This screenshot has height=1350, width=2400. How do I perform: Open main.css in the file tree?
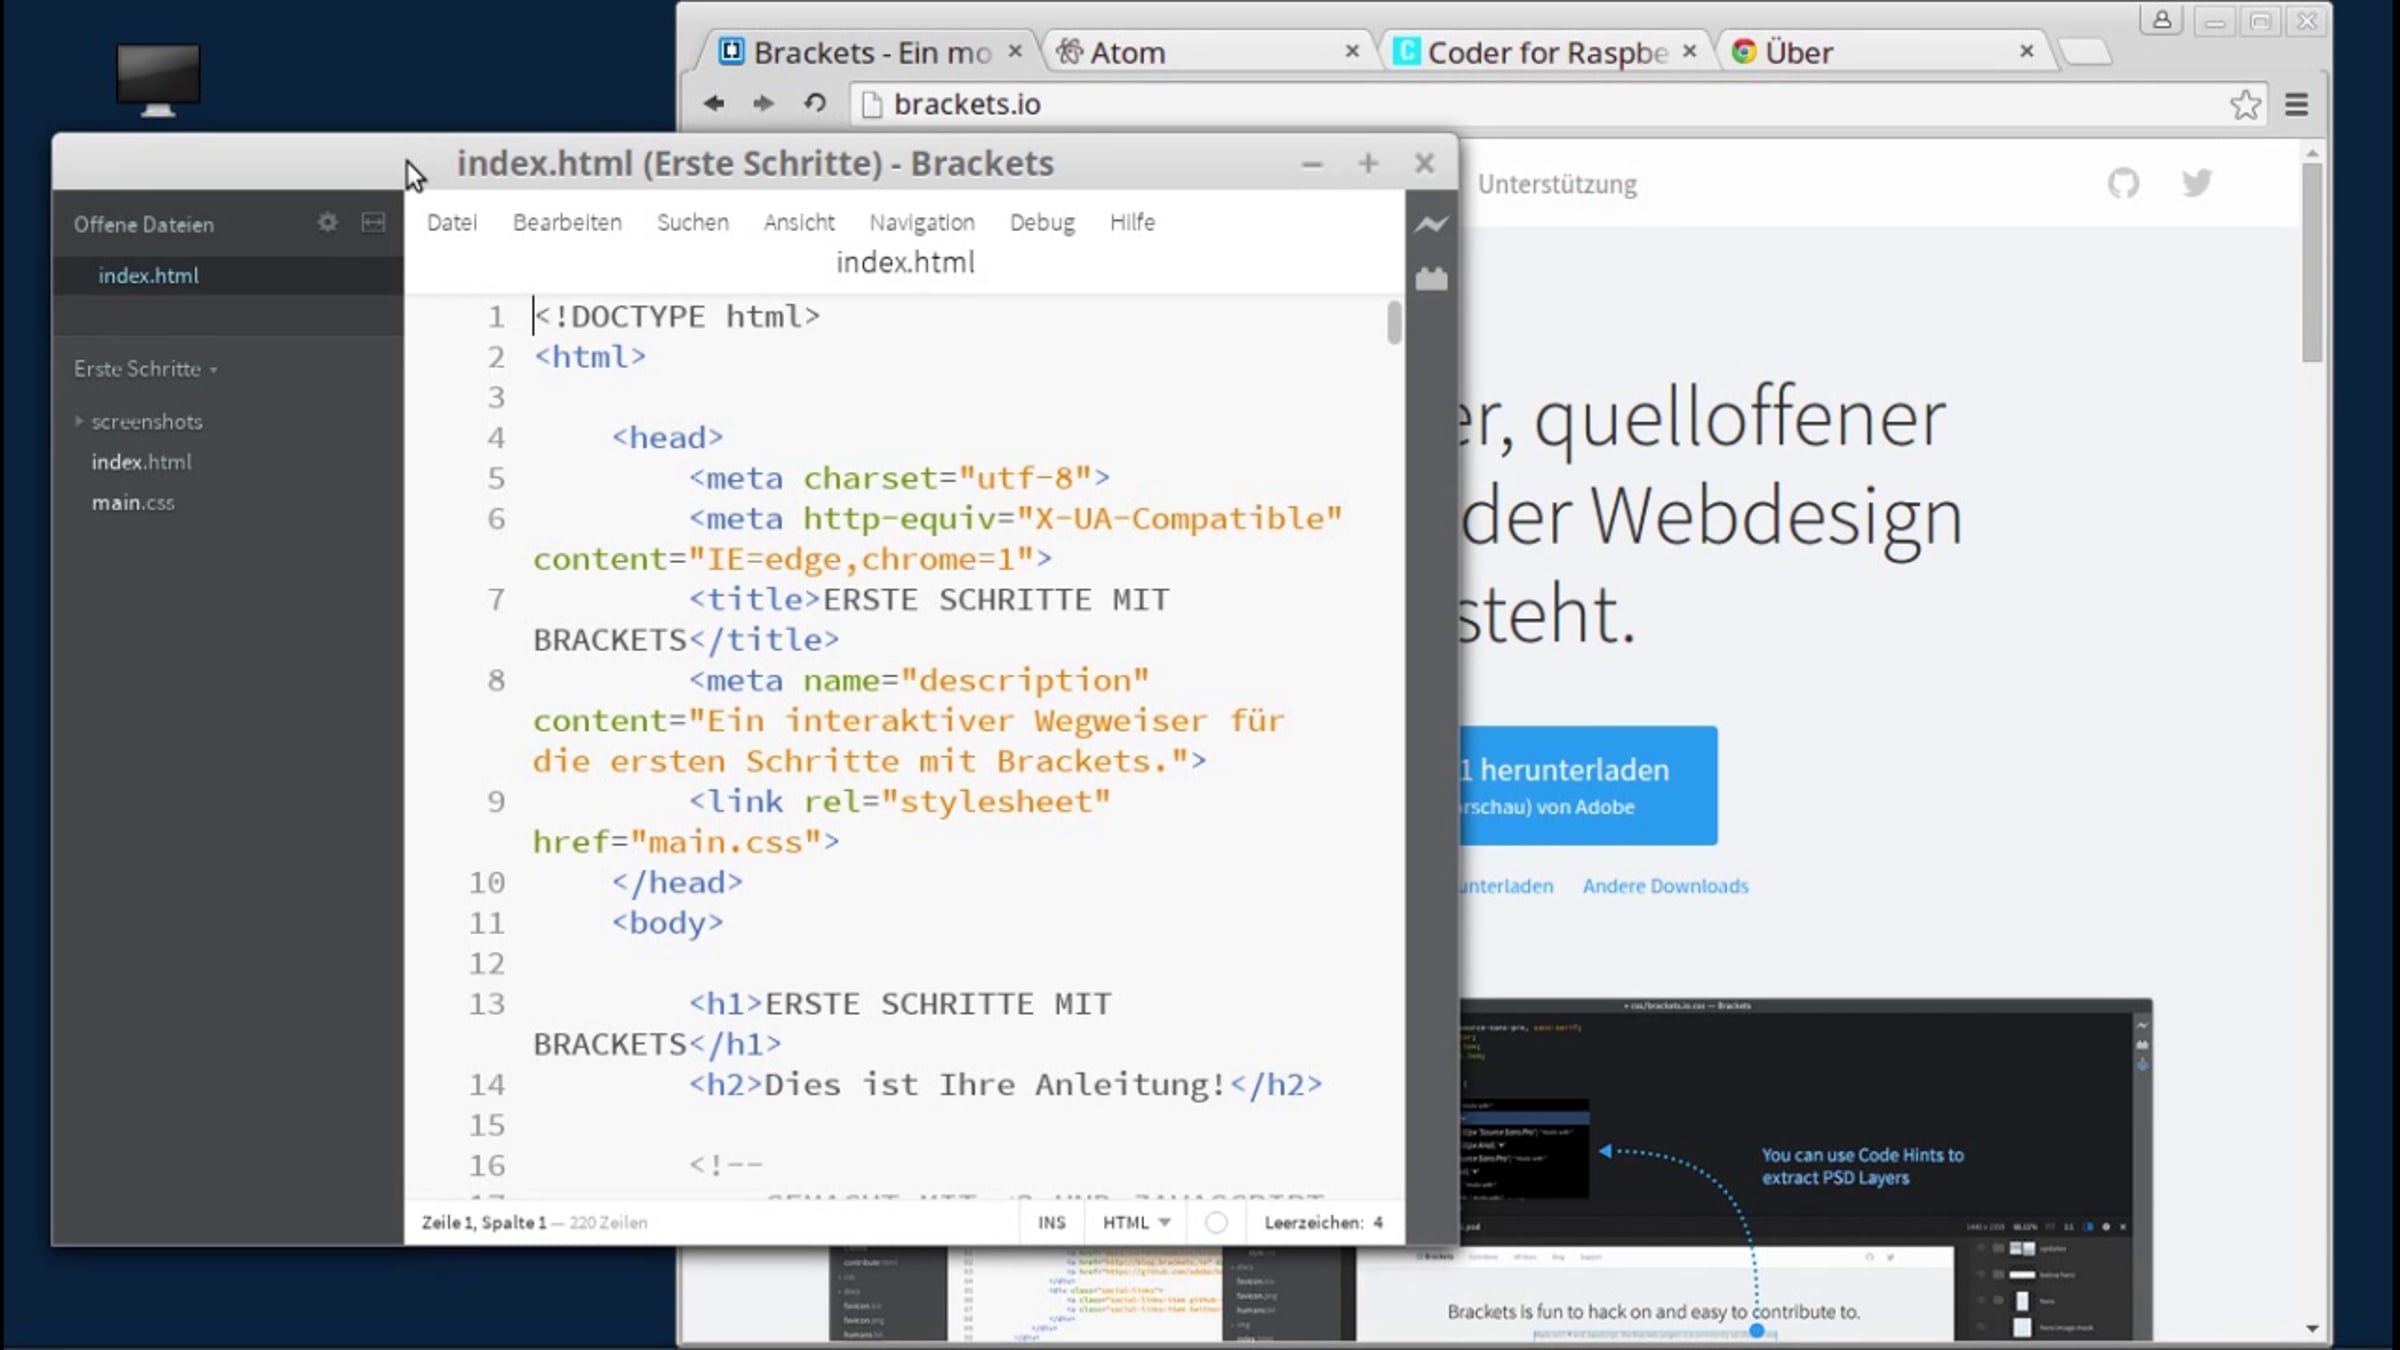(x=133, y=503)
